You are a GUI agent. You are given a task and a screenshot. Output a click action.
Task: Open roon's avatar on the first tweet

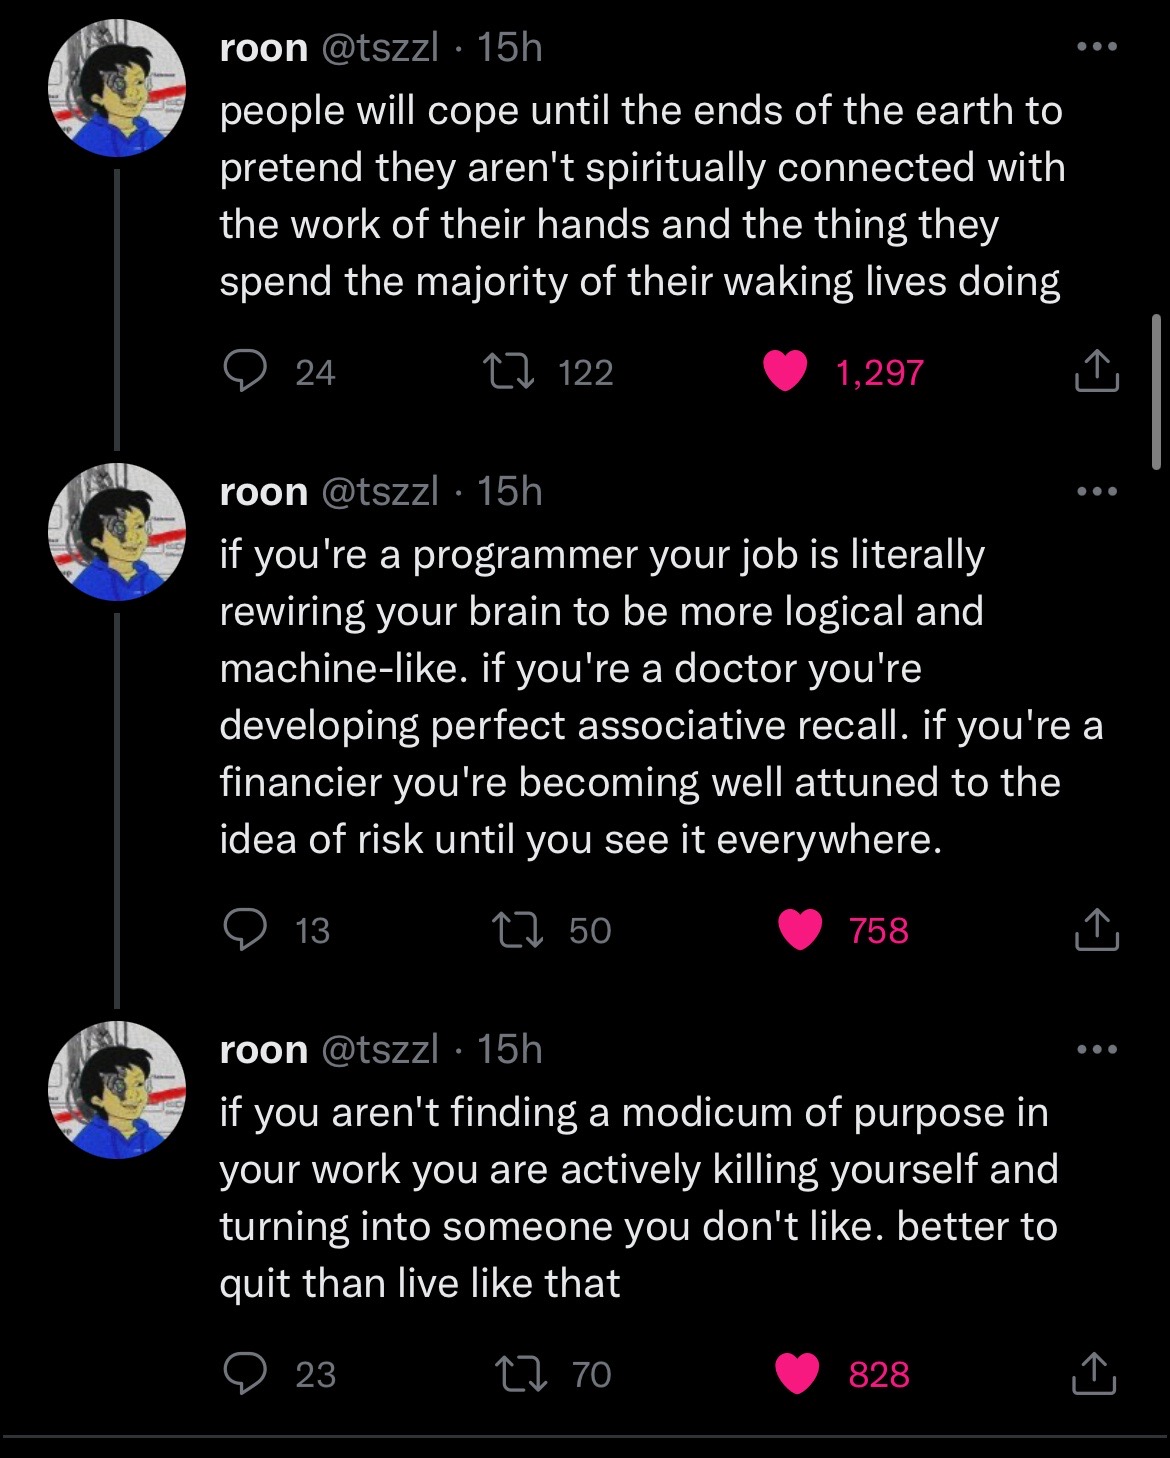117,88
